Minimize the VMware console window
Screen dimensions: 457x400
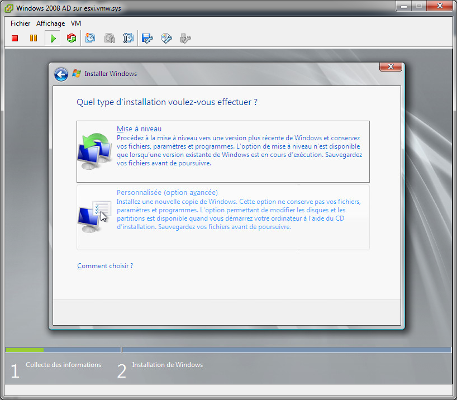click(x=404, y=6)
